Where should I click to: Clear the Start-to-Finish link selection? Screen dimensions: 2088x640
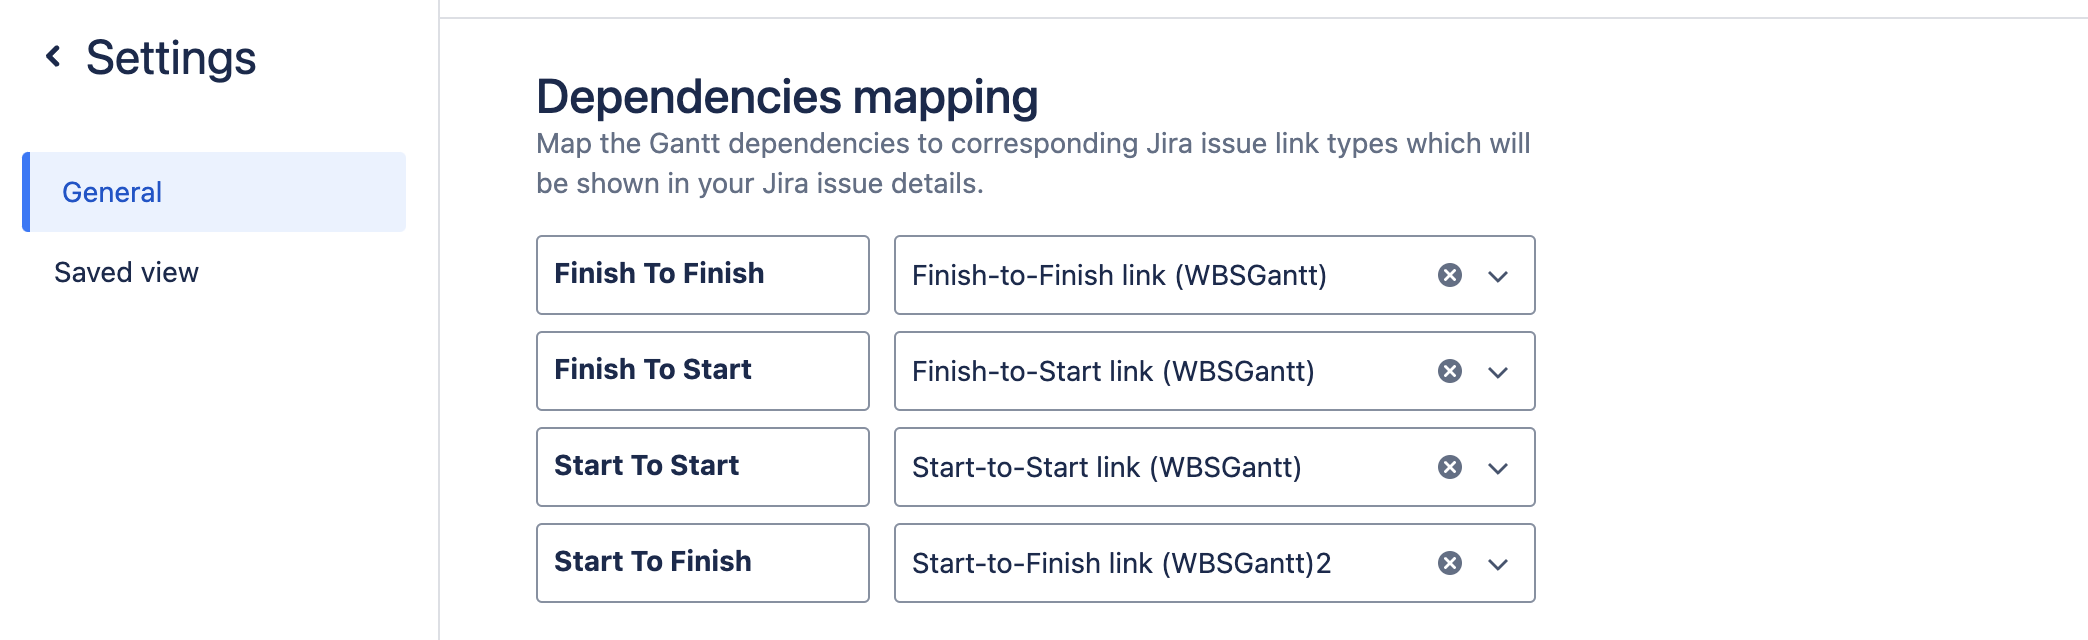[1449, 563]
